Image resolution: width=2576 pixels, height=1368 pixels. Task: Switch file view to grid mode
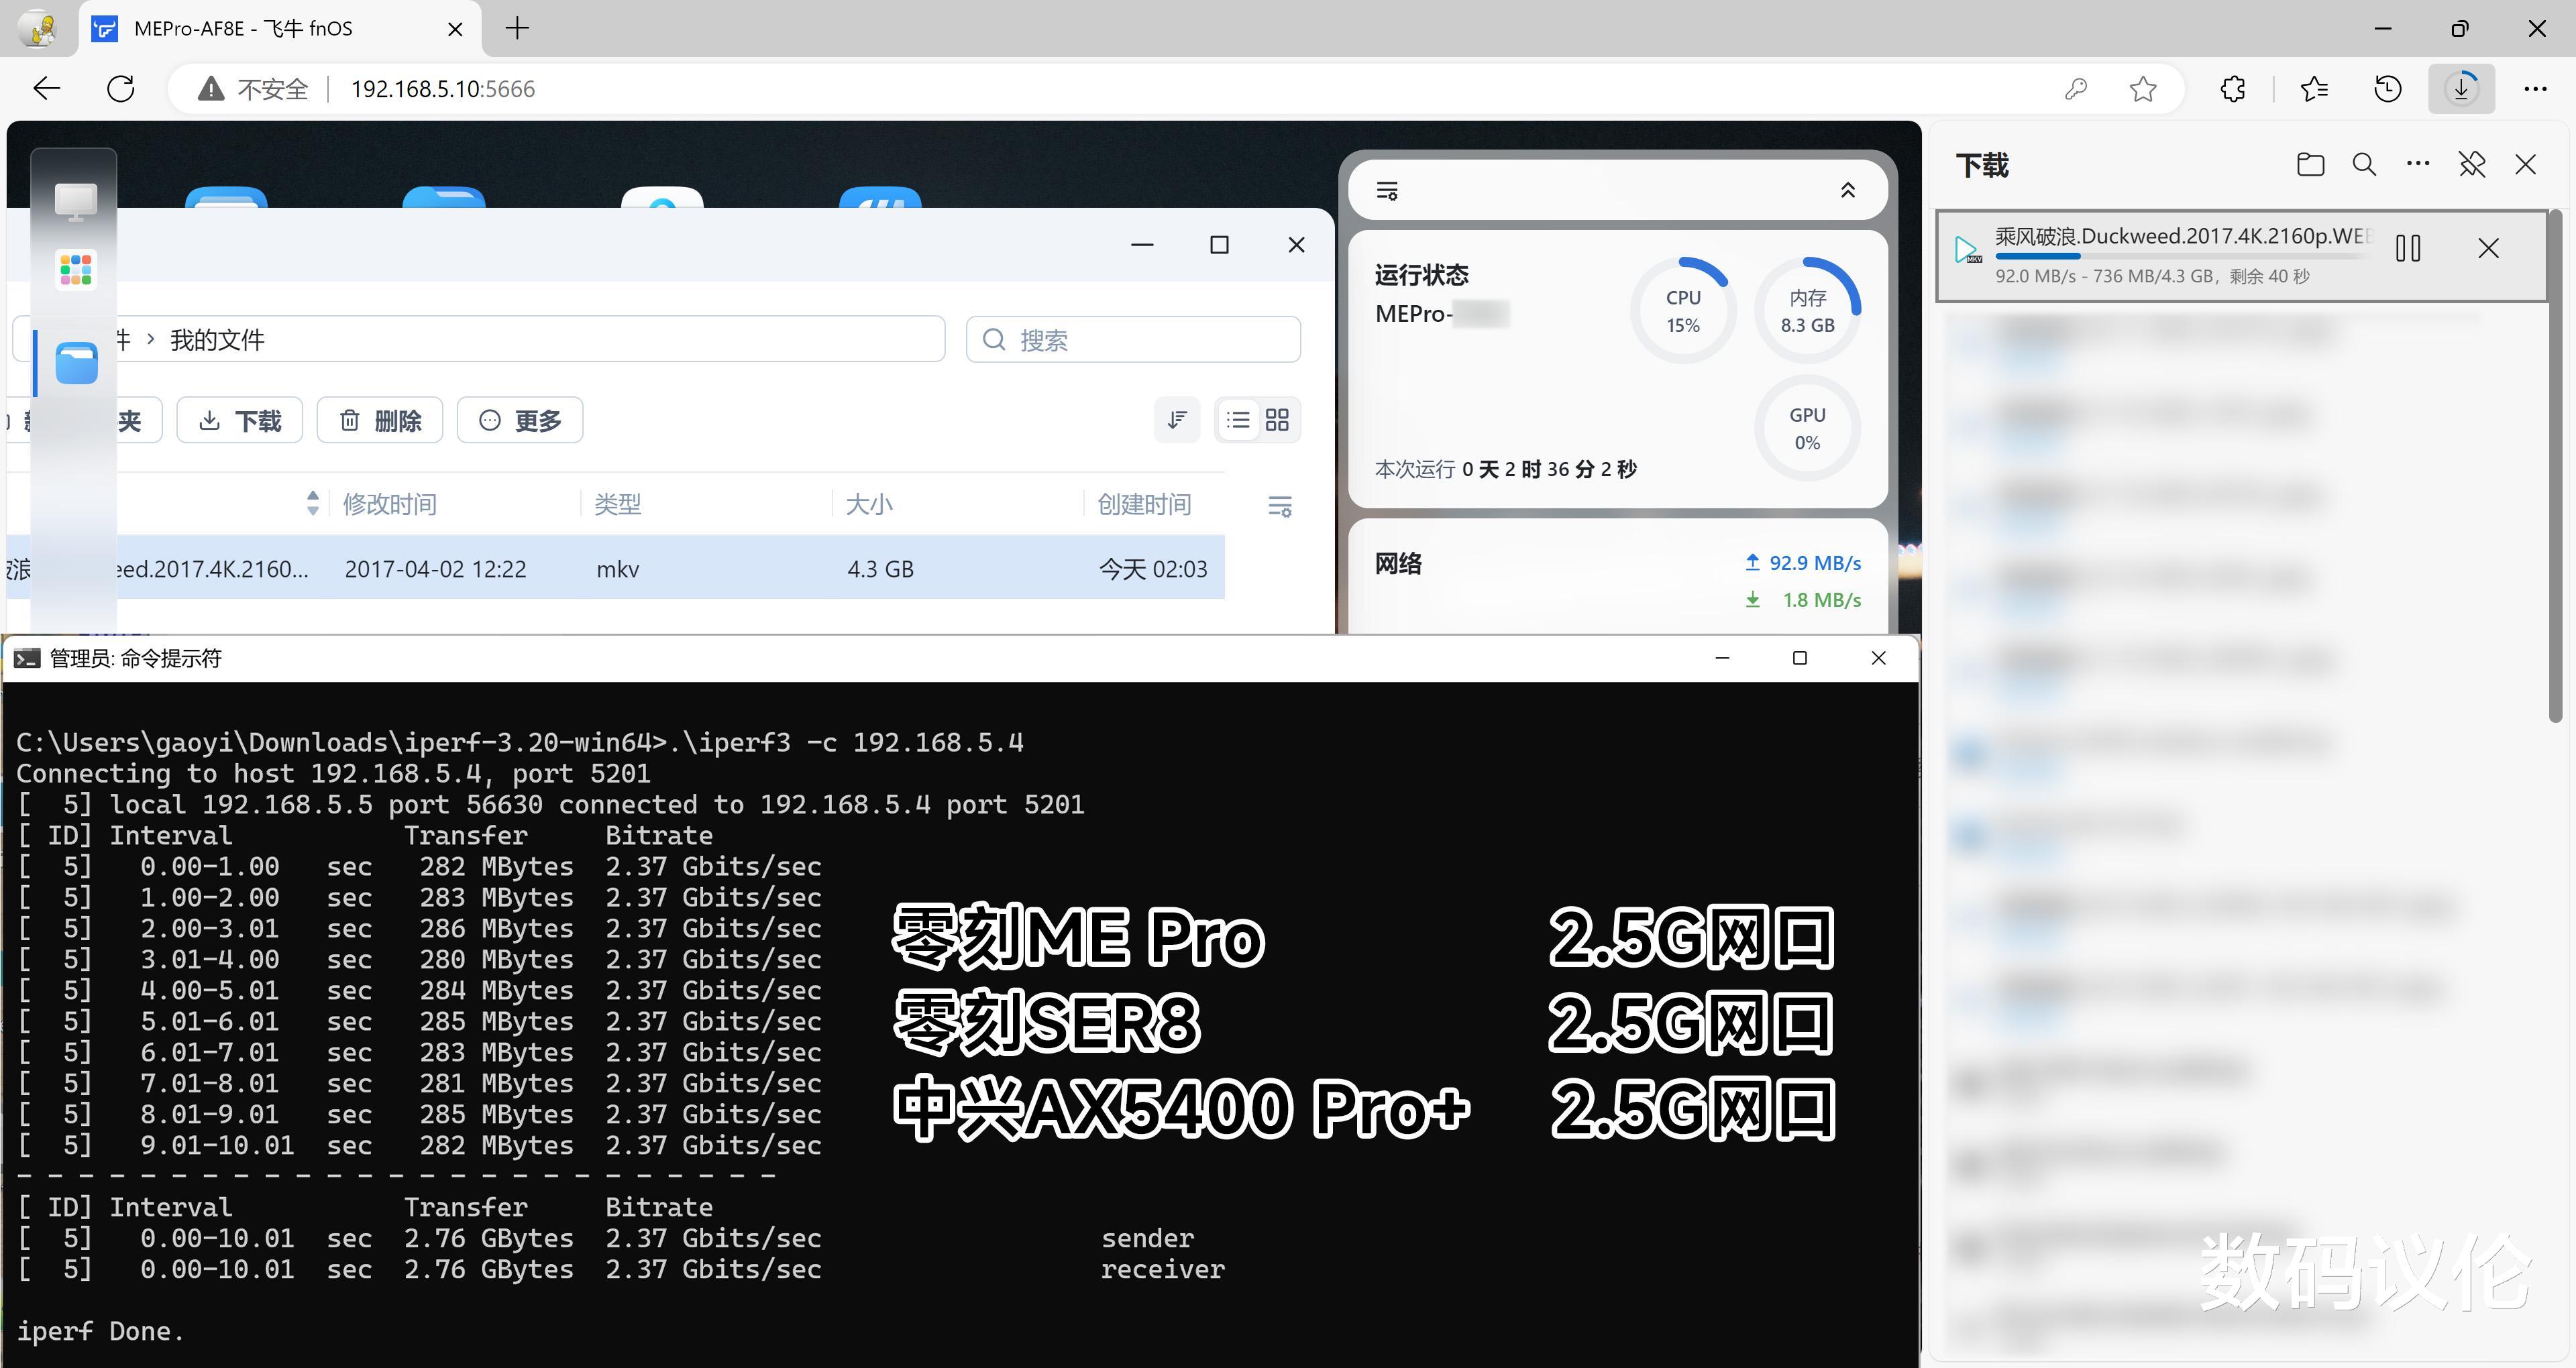[1277, 420]
